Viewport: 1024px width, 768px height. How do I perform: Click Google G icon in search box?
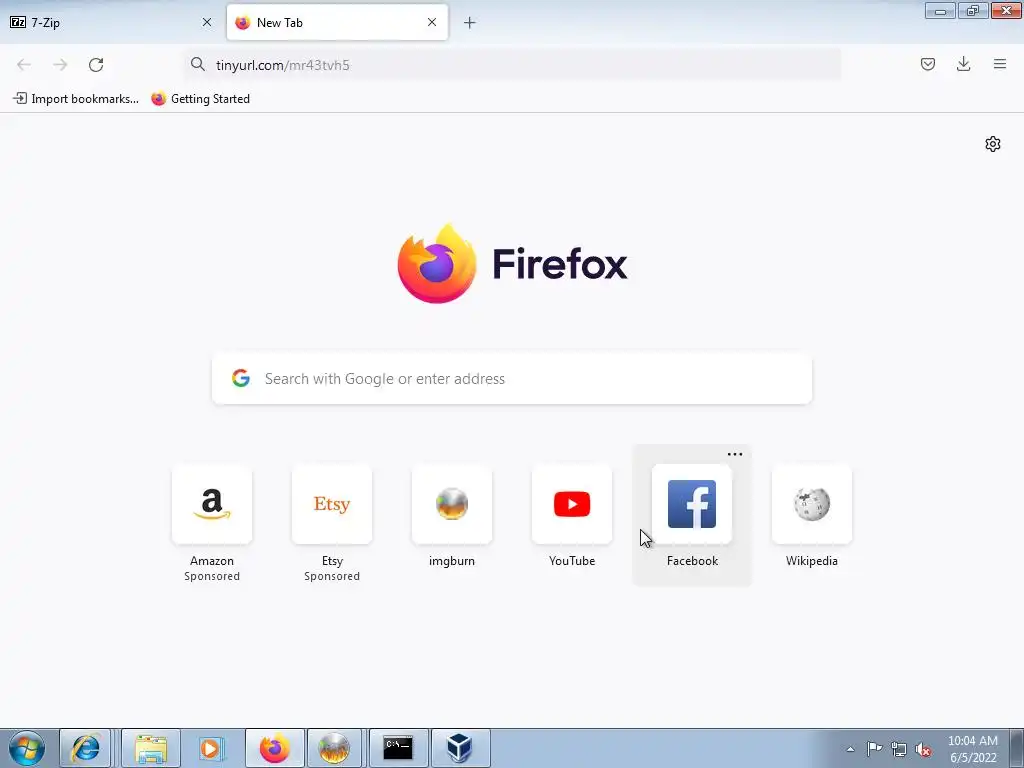241,378
